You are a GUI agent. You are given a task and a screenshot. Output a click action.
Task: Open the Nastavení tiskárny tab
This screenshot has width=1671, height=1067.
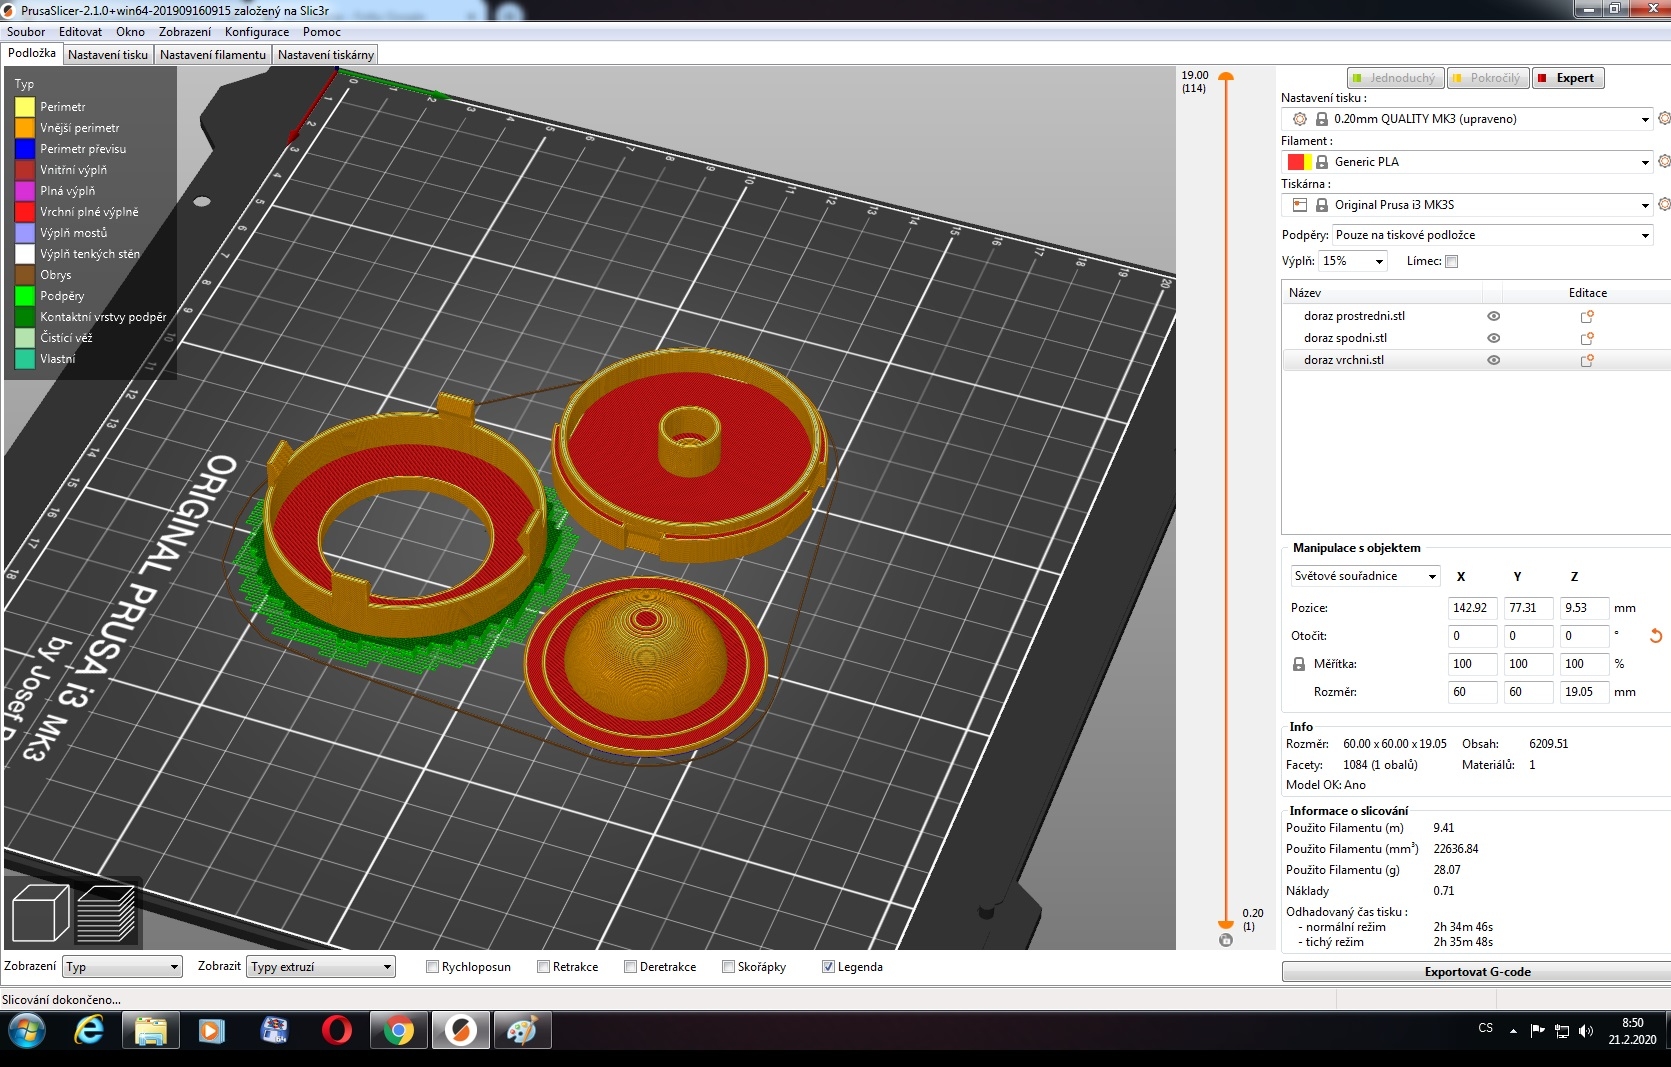point(326,55)
